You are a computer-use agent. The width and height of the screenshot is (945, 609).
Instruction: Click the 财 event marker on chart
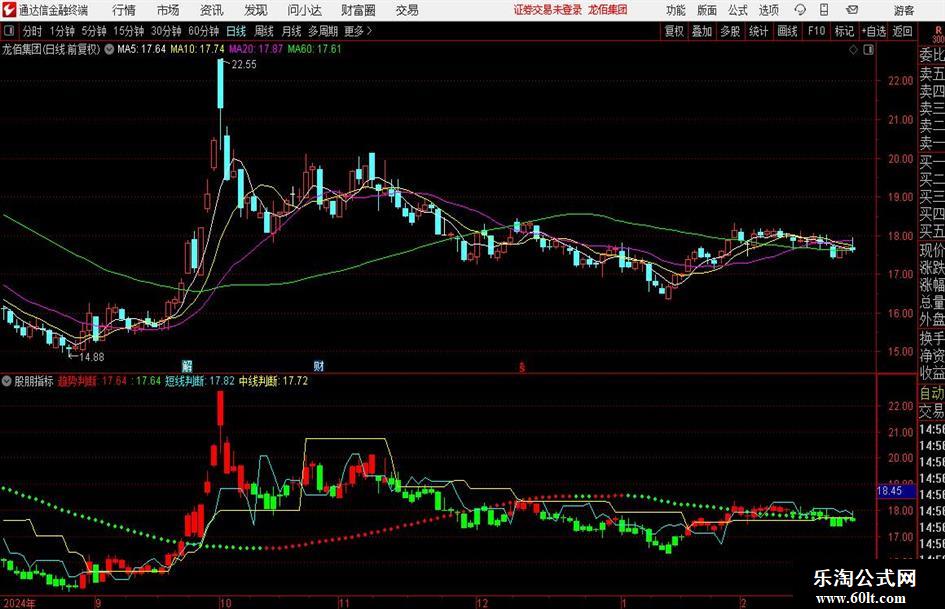click(x=319, y=365)
